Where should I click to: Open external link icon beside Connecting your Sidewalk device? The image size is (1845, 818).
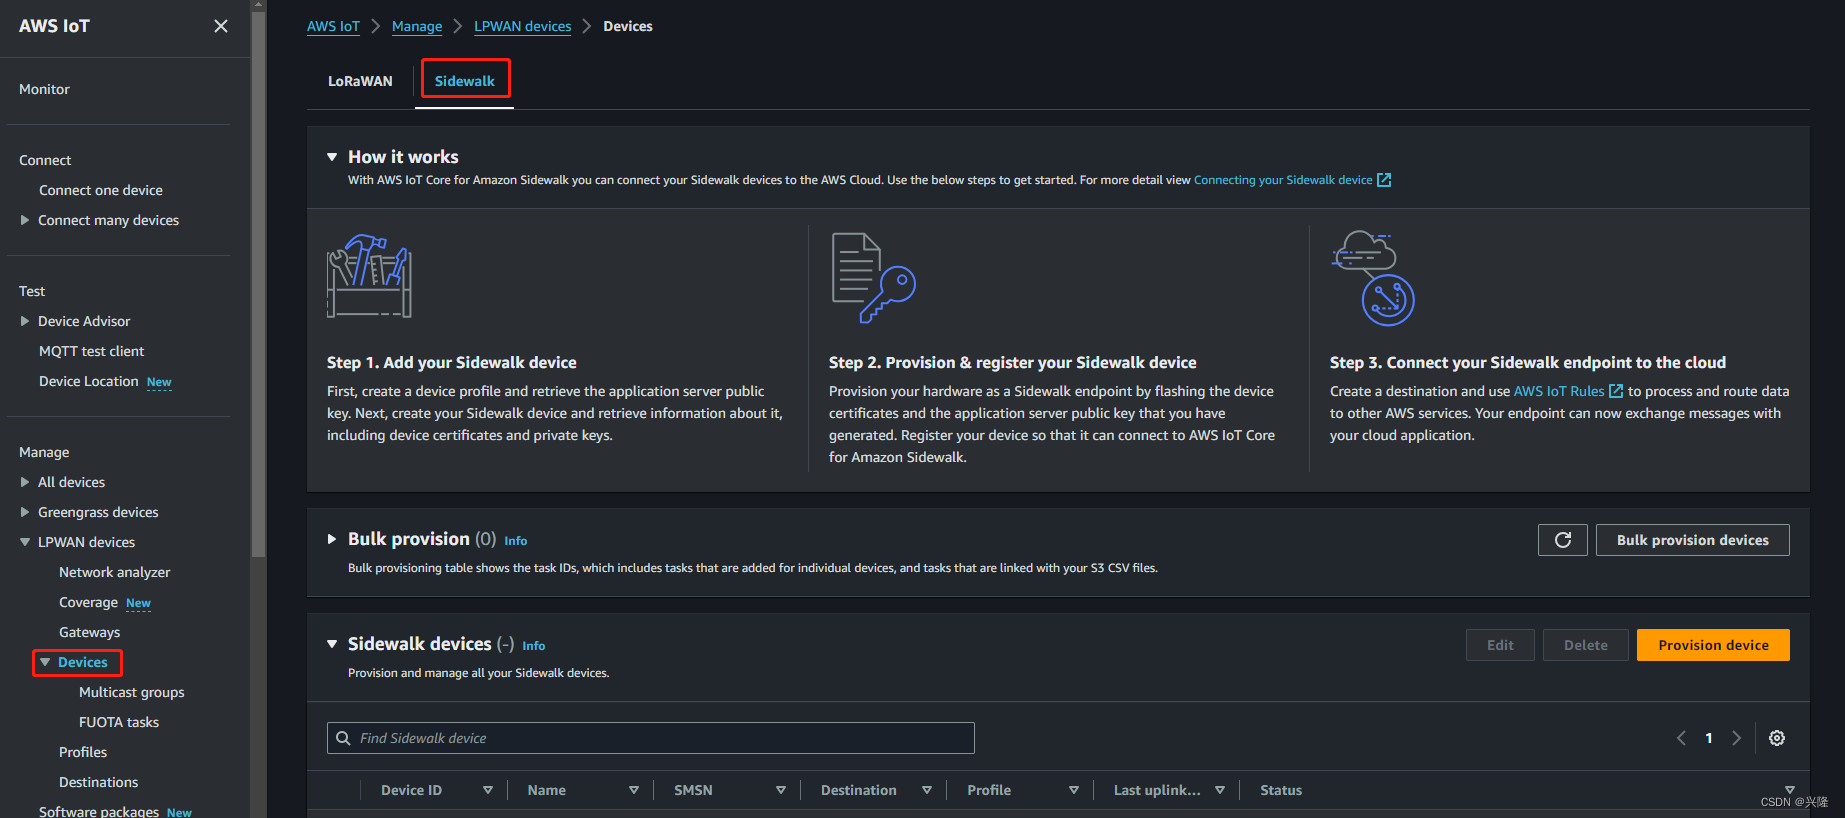1384,180
